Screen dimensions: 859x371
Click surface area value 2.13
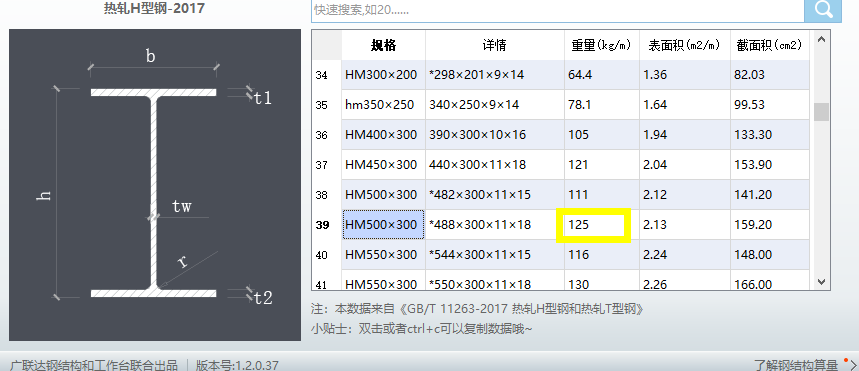pyautogui.click(x=684, y=225)
